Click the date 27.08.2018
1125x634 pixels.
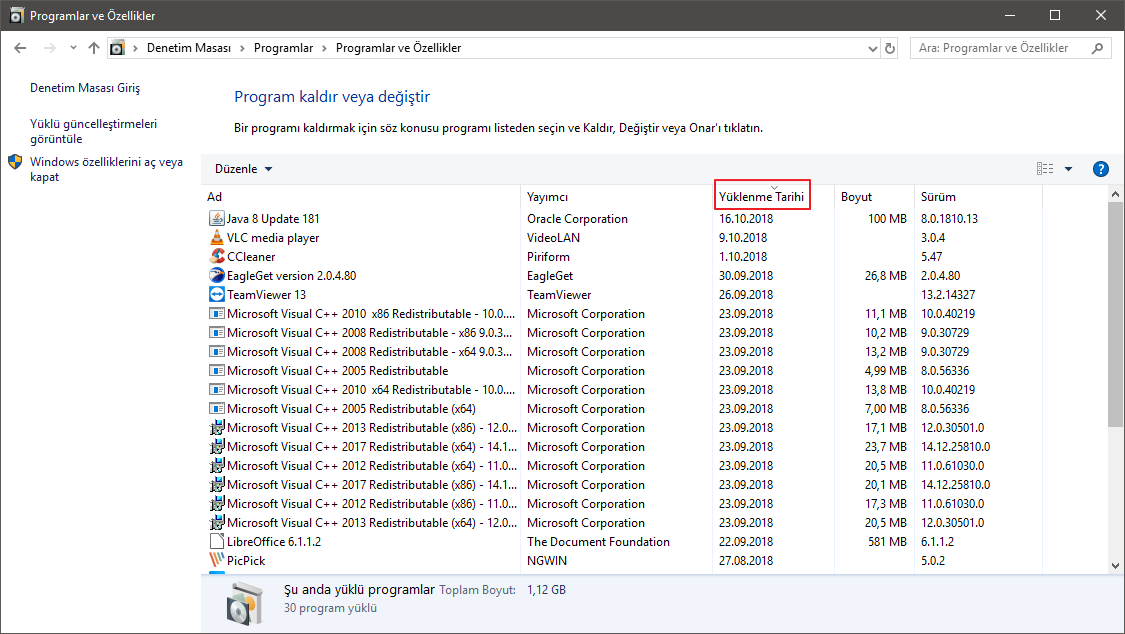coord(746,560)
